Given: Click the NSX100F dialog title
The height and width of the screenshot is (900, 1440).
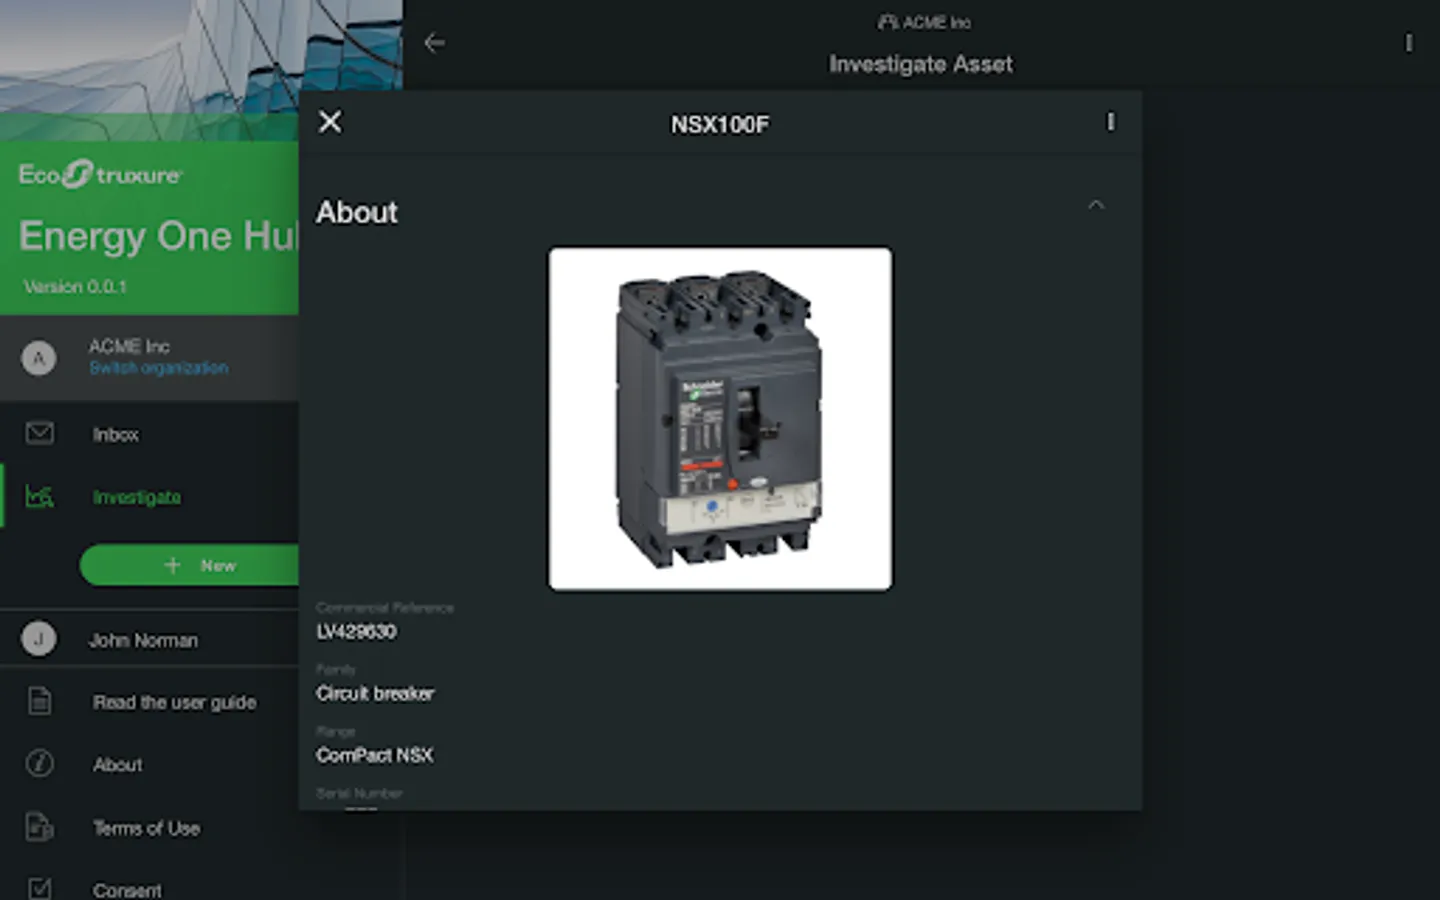Looking at the screenshot, I should 720,124.
